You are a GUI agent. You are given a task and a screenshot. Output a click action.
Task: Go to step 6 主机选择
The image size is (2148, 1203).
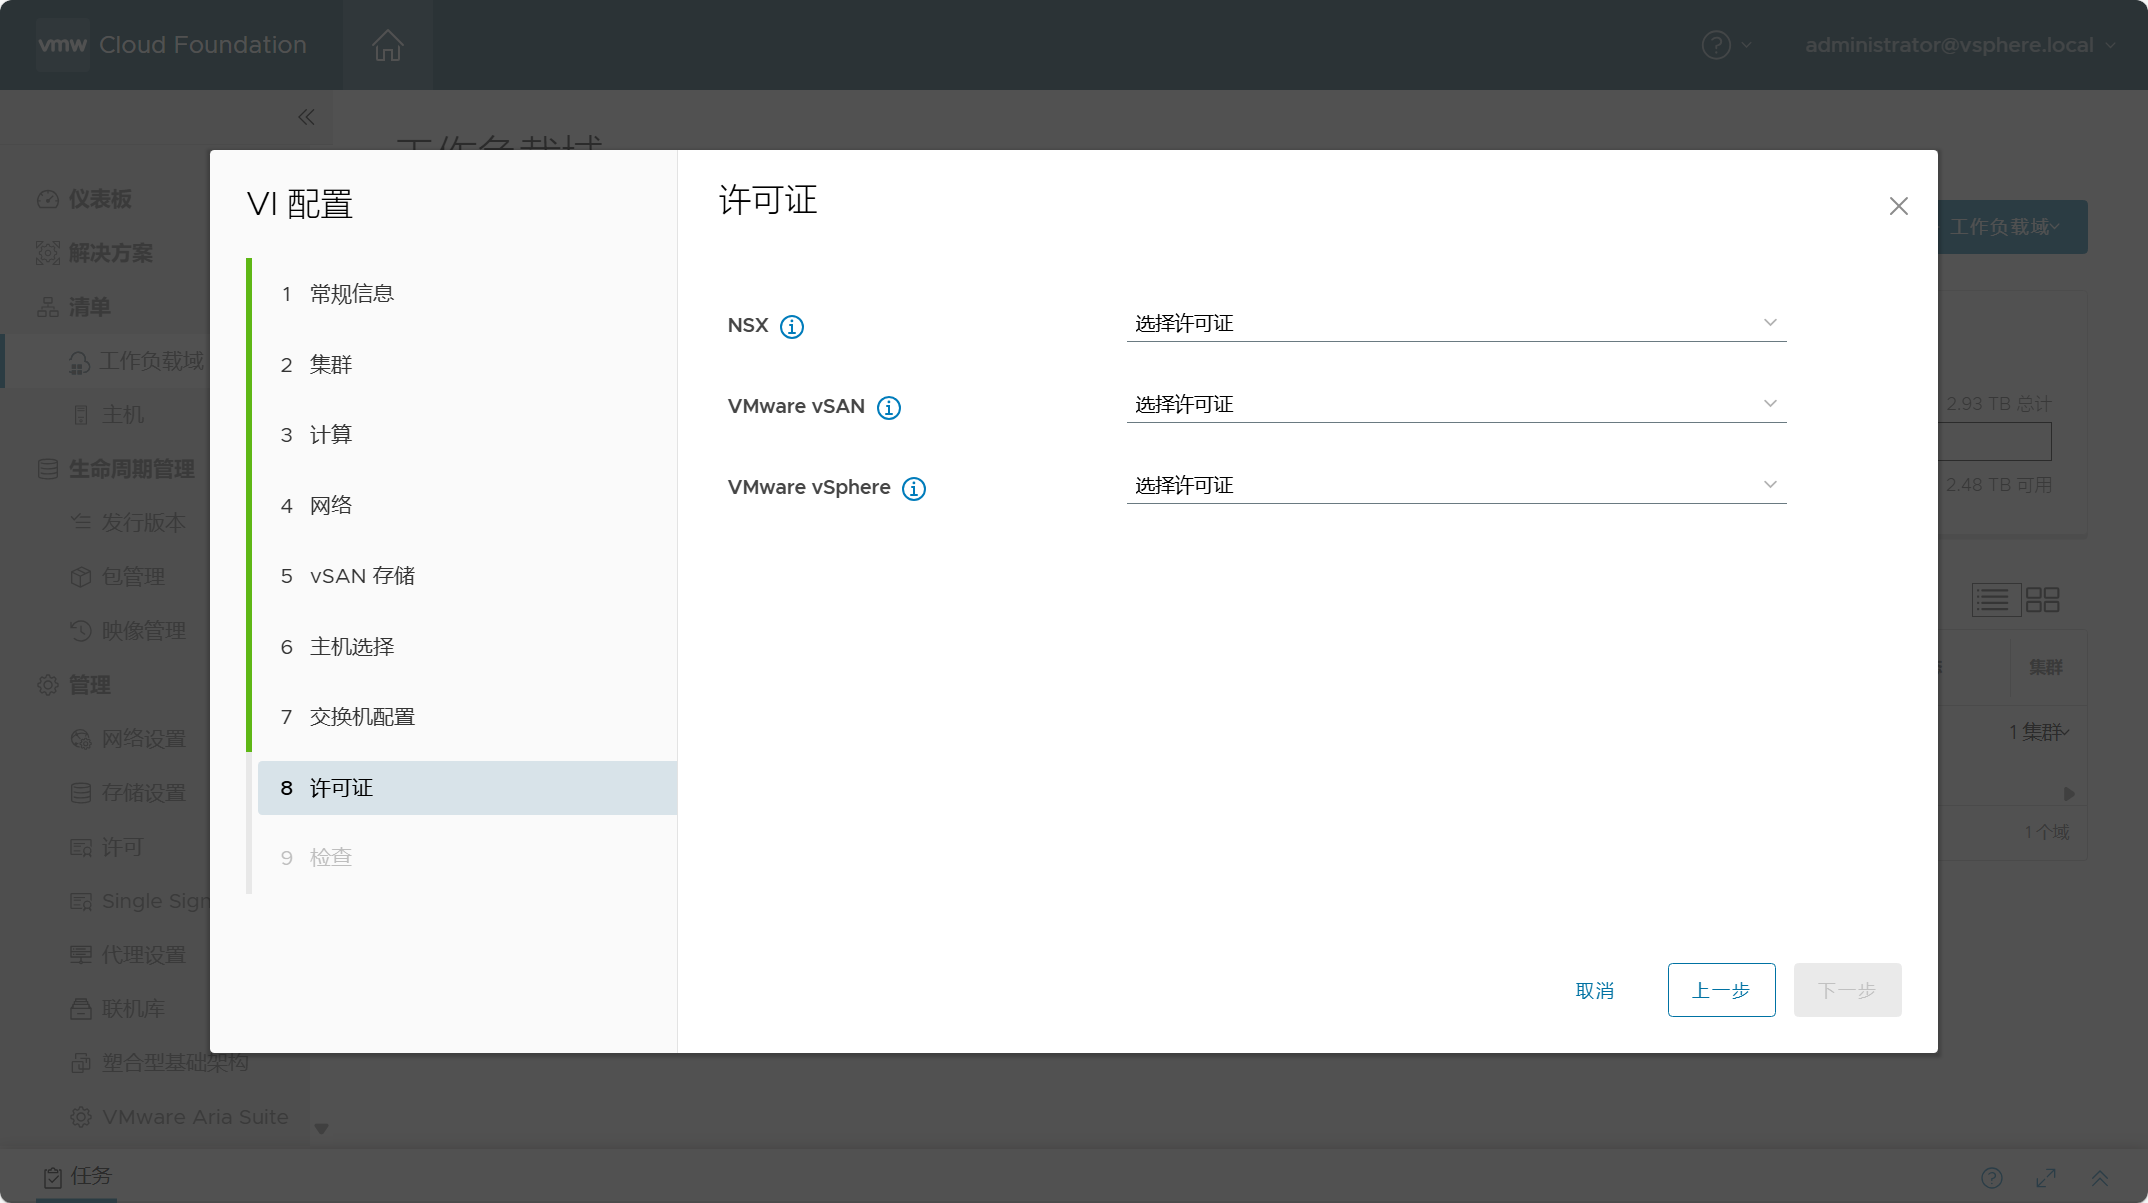coord(467,647)
